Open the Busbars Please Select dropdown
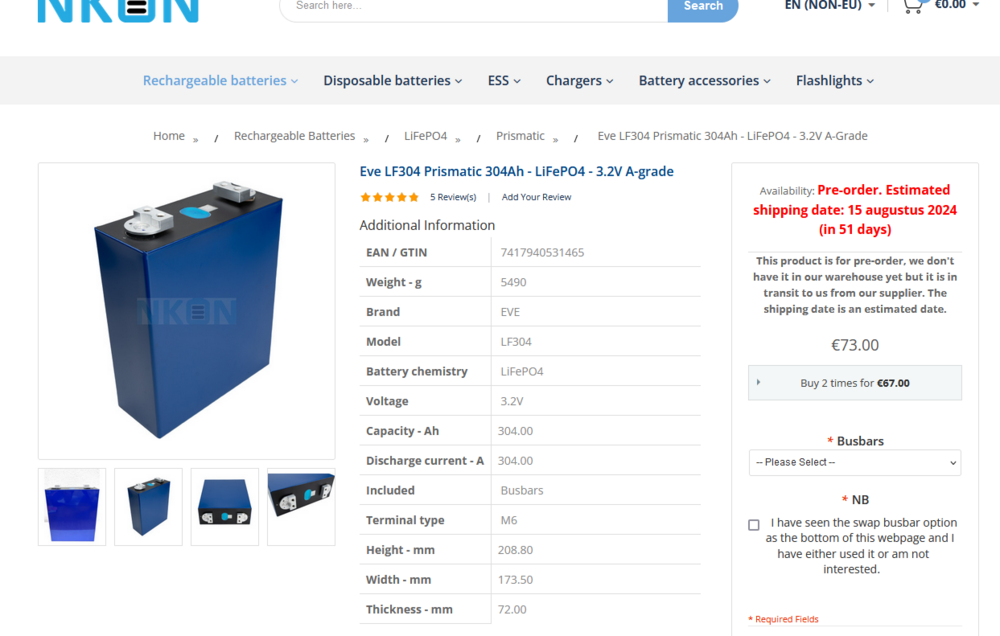Image resolution: width=1000 pixels, height=636 pixels. click(x=855, y=462)
